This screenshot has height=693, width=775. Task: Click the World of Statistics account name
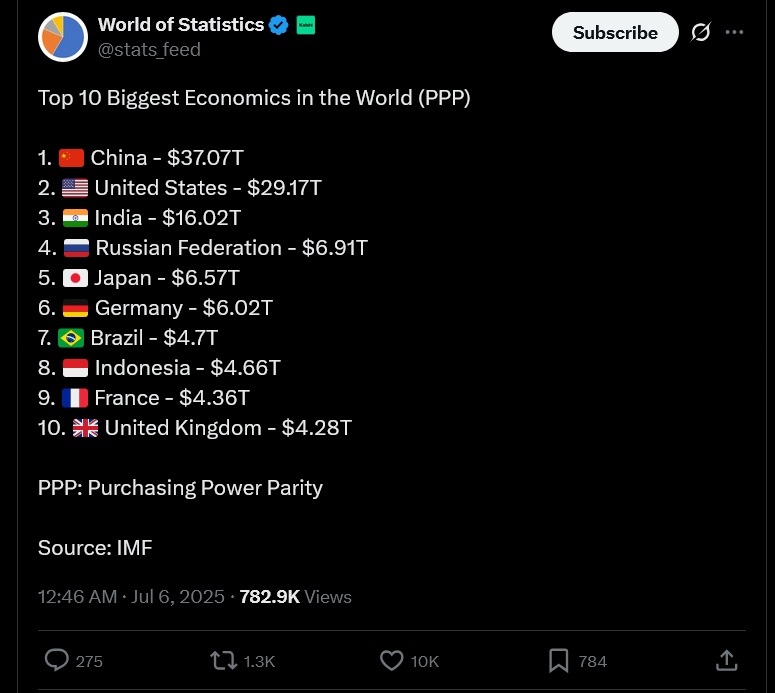(181, 25)
